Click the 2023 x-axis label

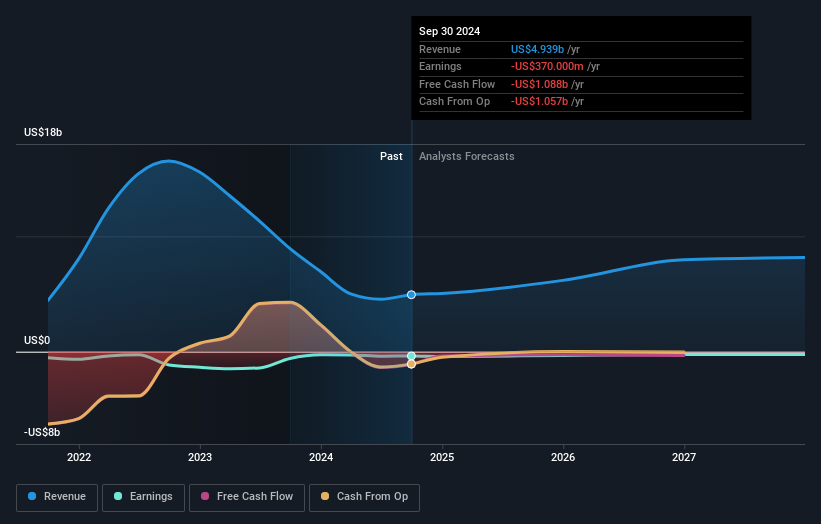tap(200, 458)
